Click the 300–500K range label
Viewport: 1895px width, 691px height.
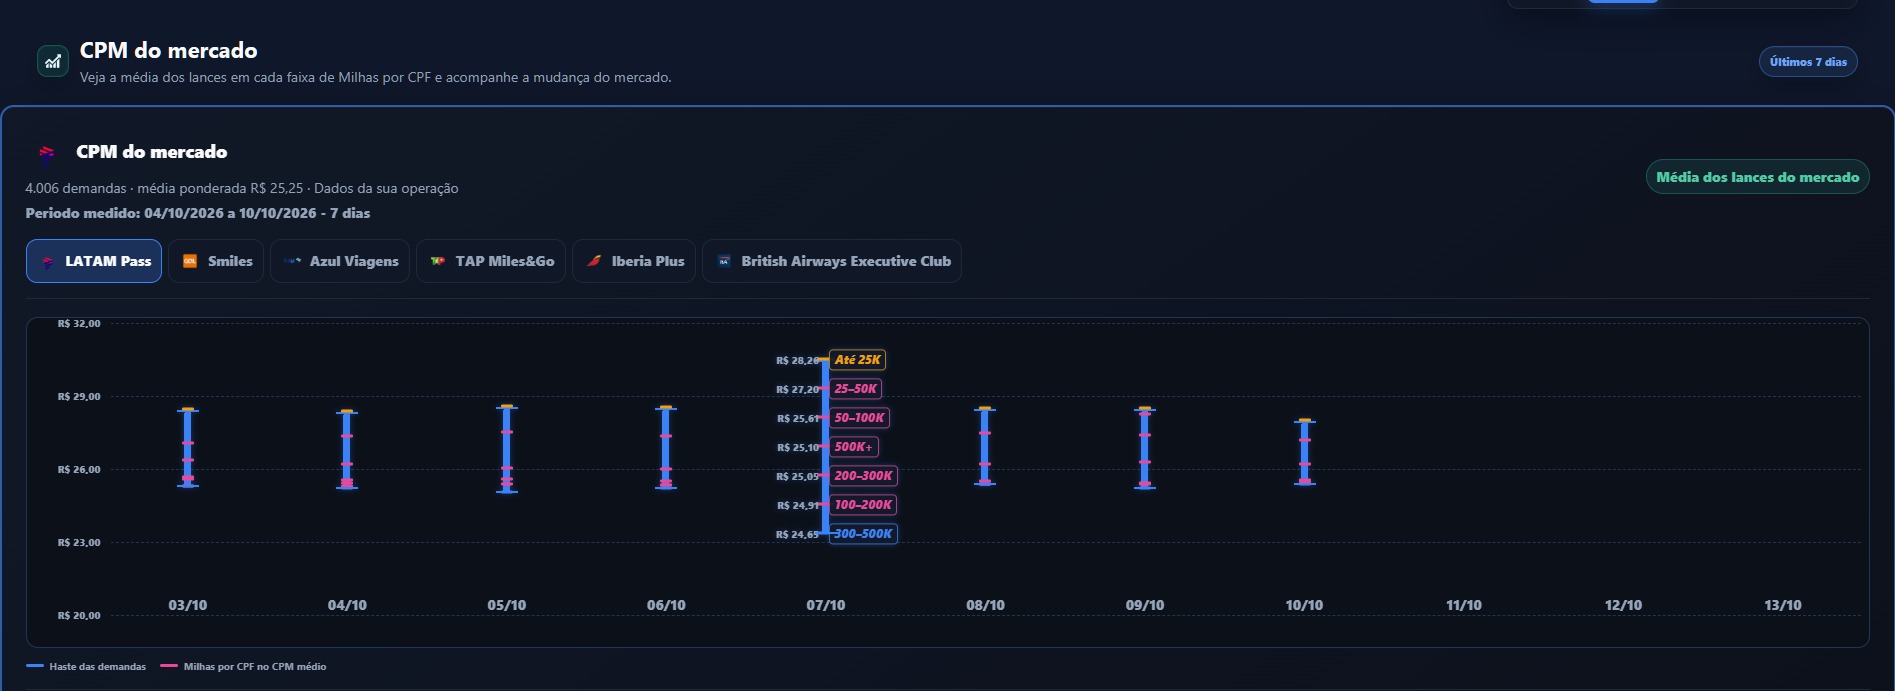863,534
